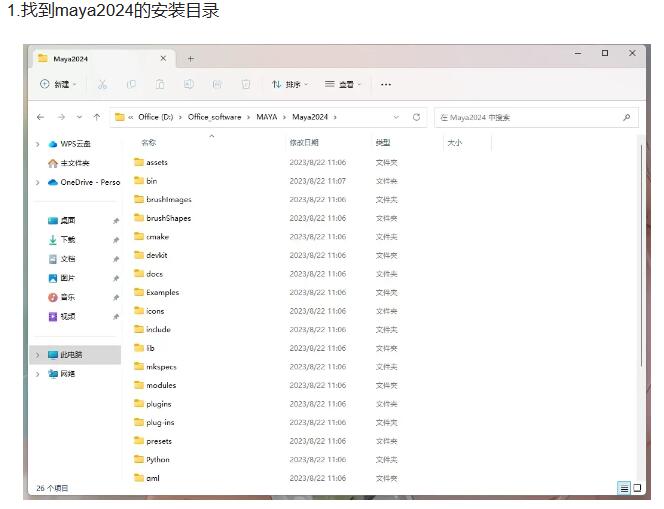Select the bin folder
Viewport: 664px width, 509px height.
(151, 181)
